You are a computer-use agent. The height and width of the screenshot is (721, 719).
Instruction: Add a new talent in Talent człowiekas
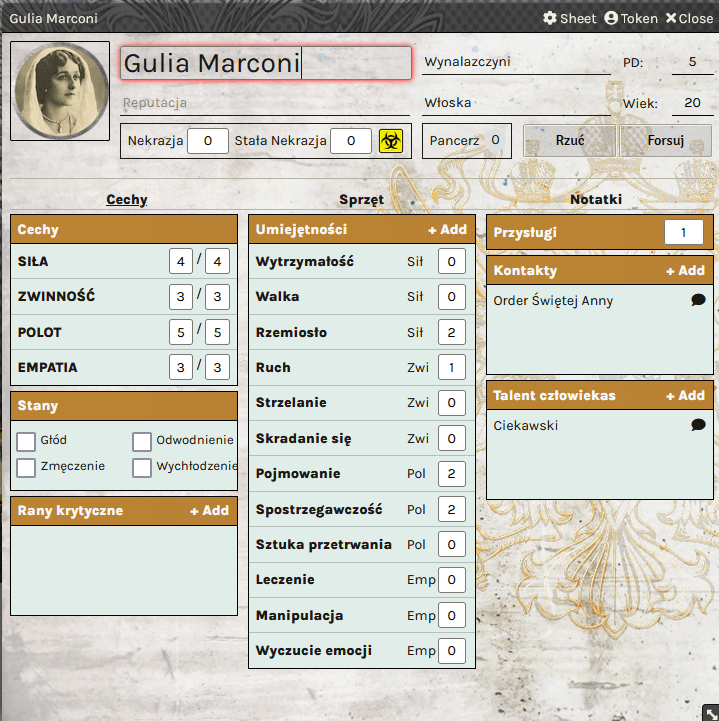(685, 395)
